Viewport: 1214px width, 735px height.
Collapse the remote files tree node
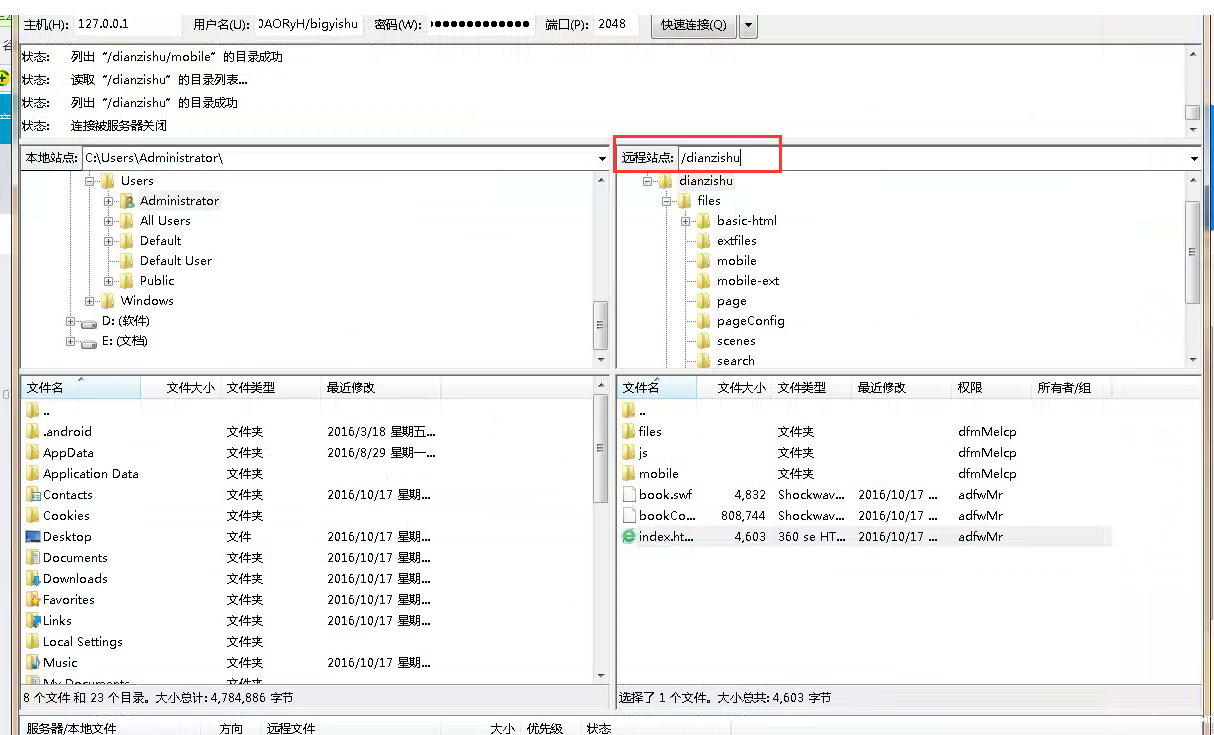pyautogui.click(x=667, y=201)
